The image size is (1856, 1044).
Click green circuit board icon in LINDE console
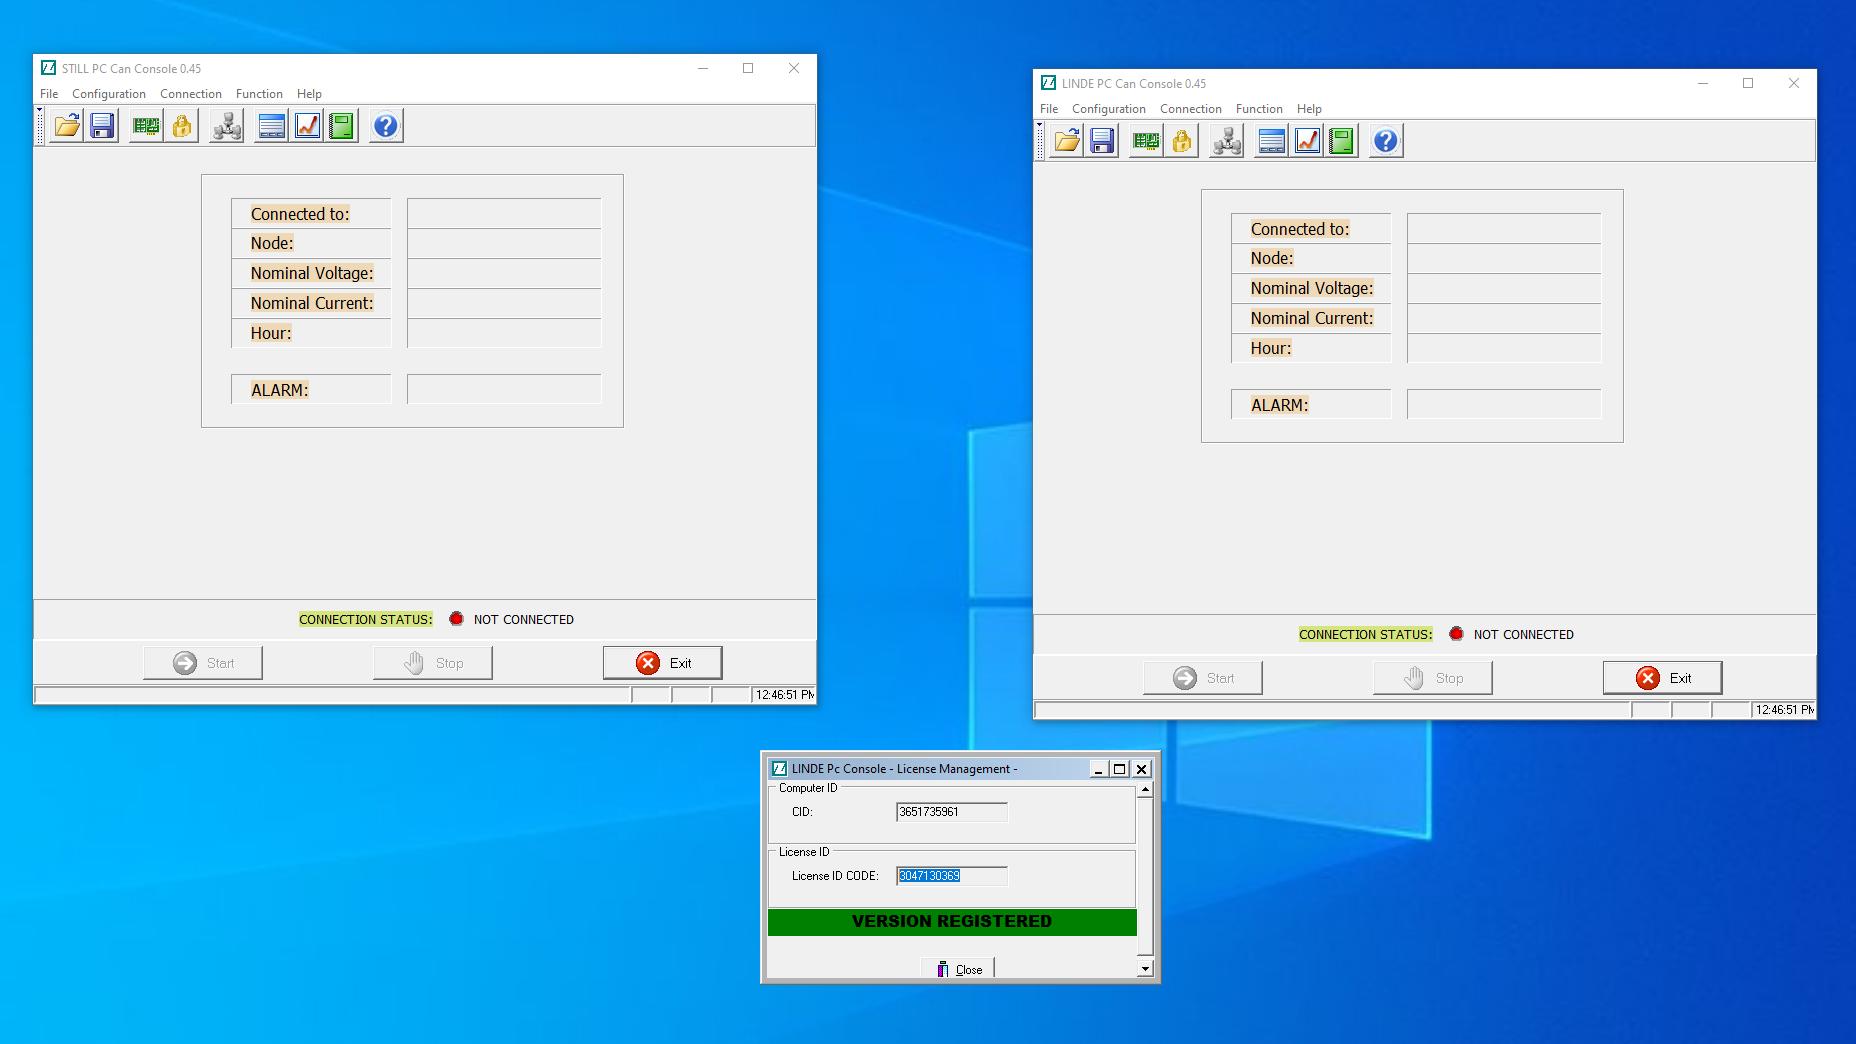pos(1146,141)
